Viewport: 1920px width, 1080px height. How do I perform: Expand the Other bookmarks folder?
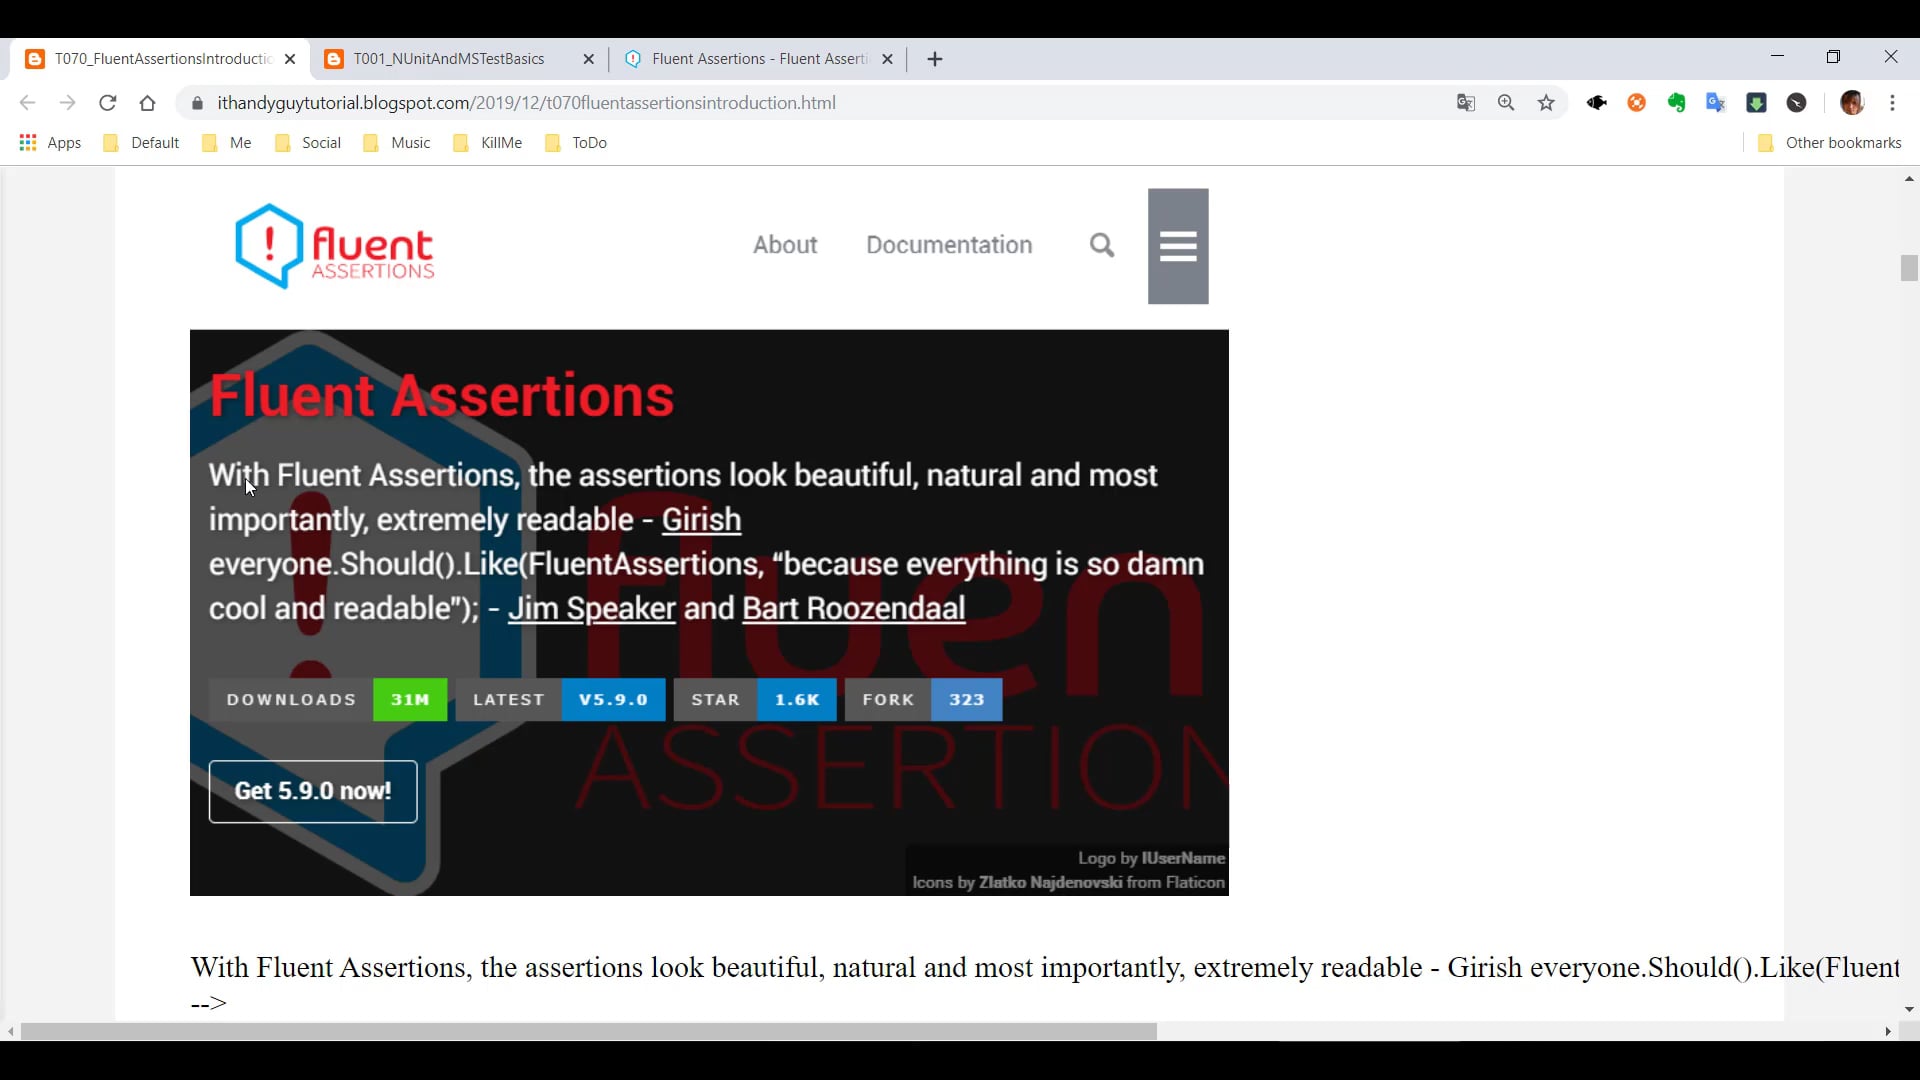[1840, 142]
